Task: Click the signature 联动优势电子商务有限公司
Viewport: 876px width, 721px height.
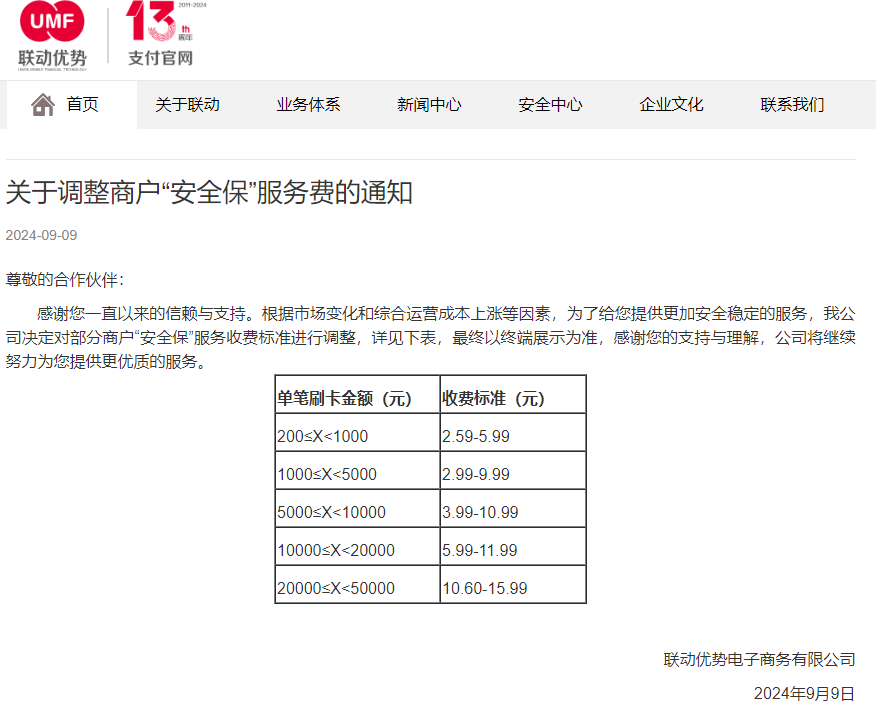Action: (759, 660)
